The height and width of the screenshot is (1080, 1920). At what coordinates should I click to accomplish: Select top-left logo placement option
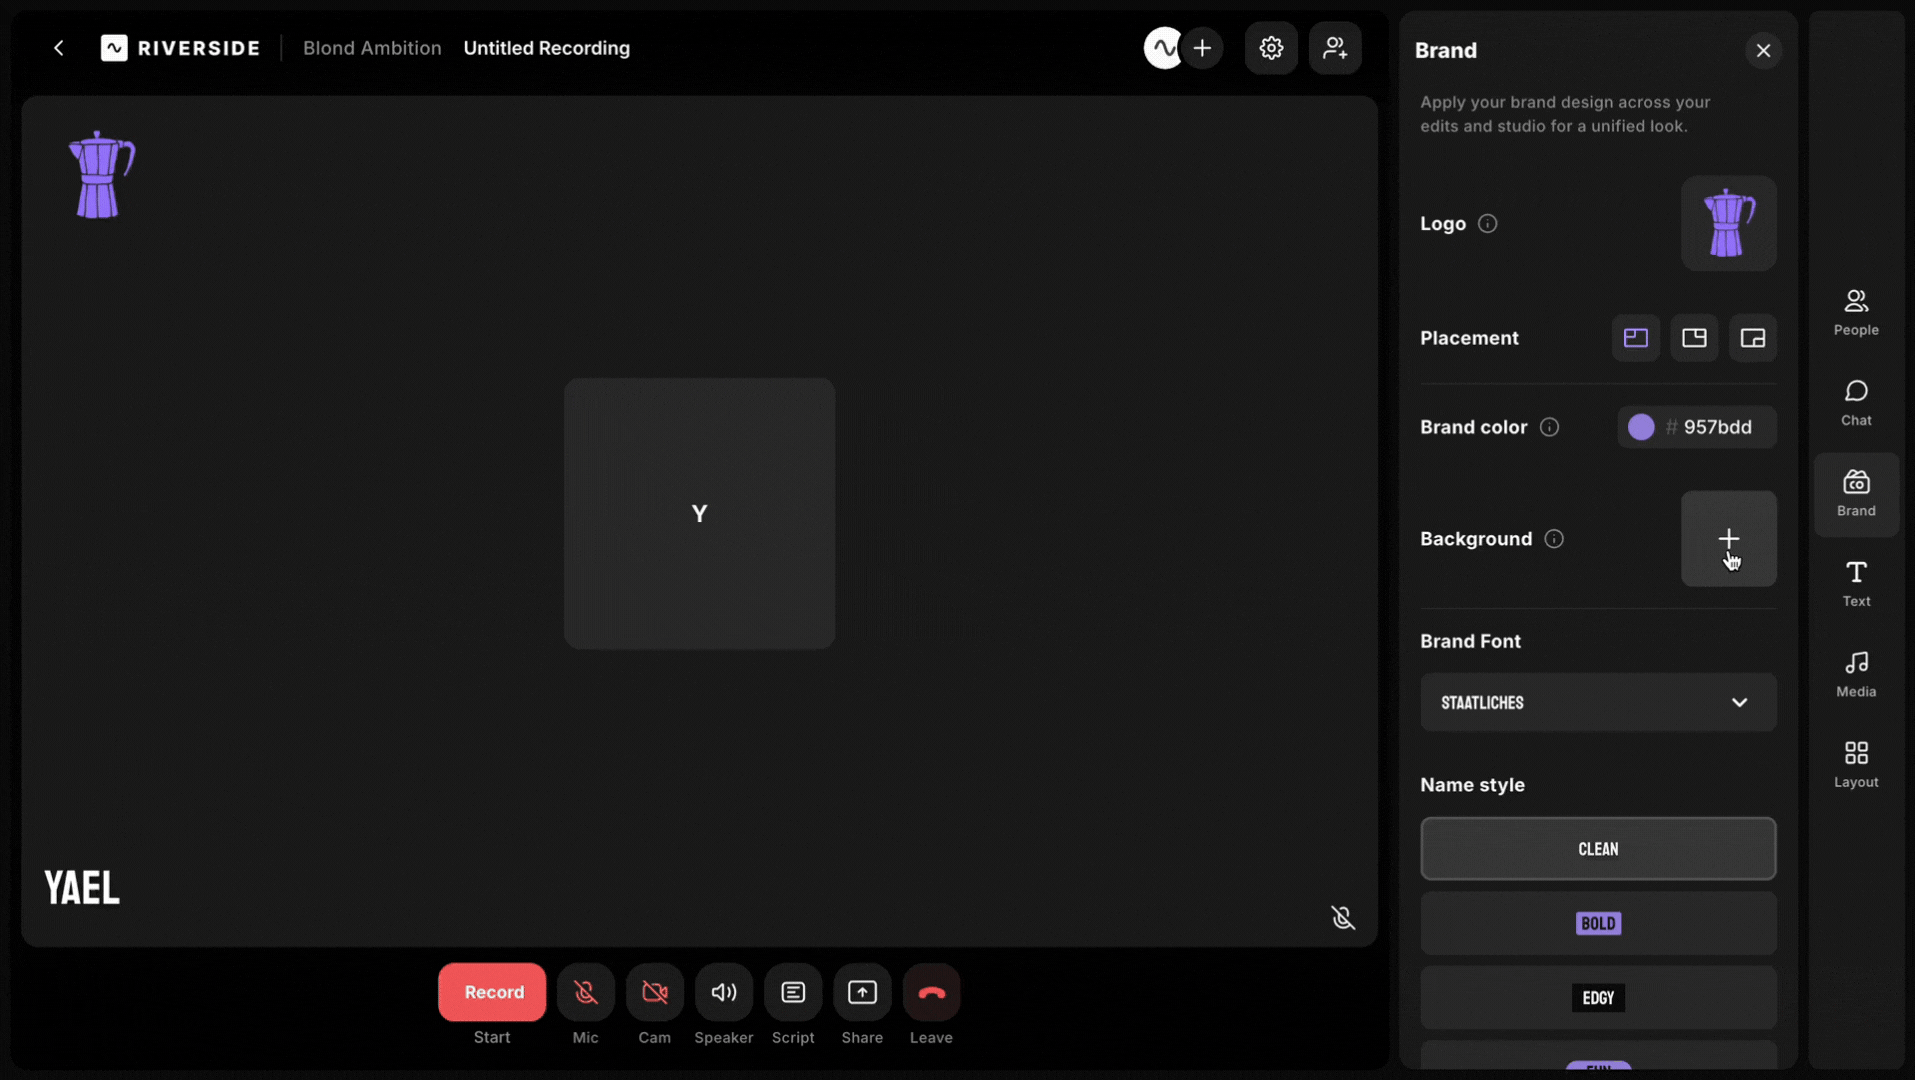click(1636, 338)
